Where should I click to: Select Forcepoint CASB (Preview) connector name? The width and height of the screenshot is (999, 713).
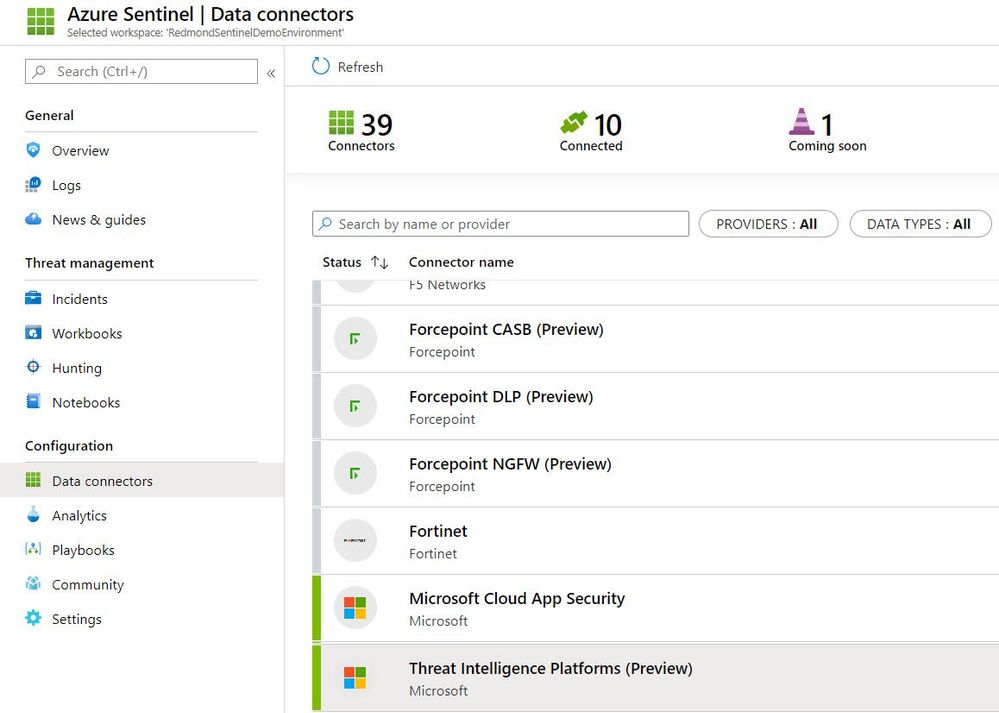point(506,329)
